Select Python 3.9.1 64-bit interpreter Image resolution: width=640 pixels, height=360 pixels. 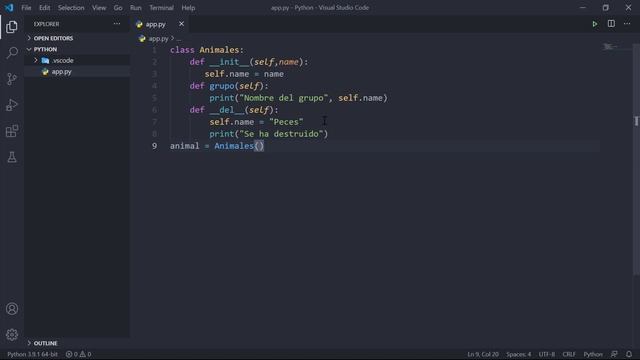click(x=32, y=354)
